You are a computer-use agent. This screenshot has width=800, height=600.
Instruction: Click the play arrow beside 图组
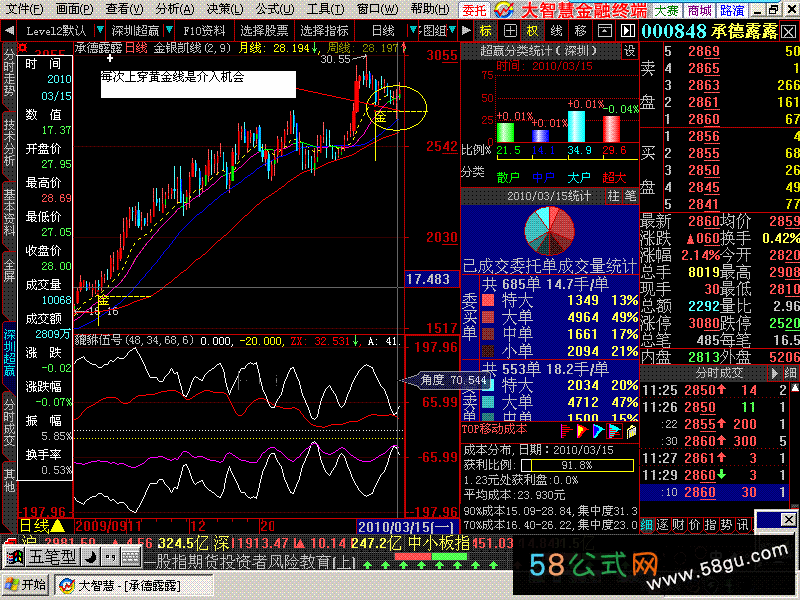pos(466,31)
